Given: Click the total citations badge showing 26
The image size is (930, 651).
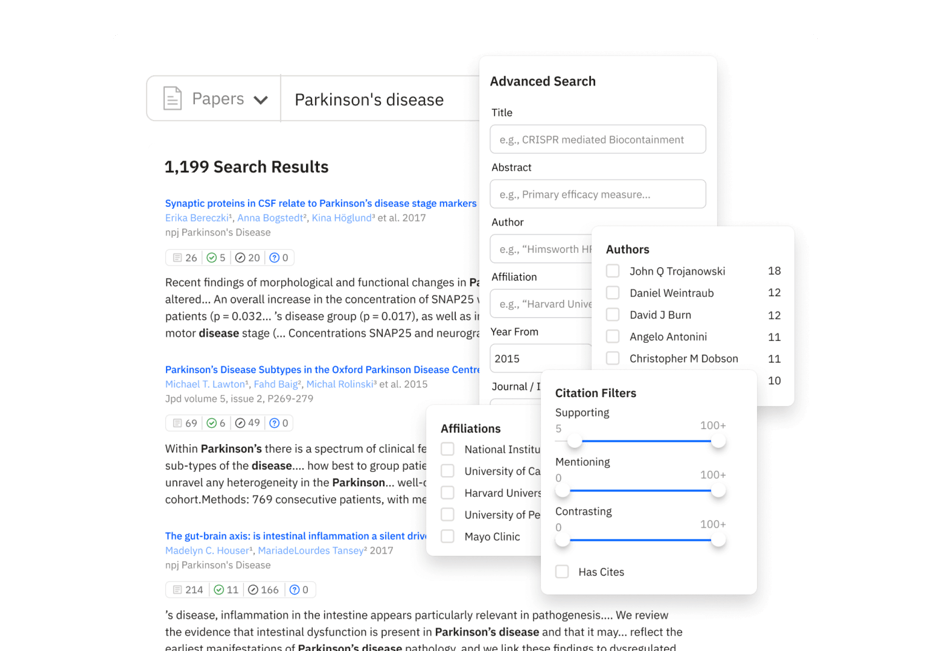Looking at the screenshot, I should click(183, 257).
